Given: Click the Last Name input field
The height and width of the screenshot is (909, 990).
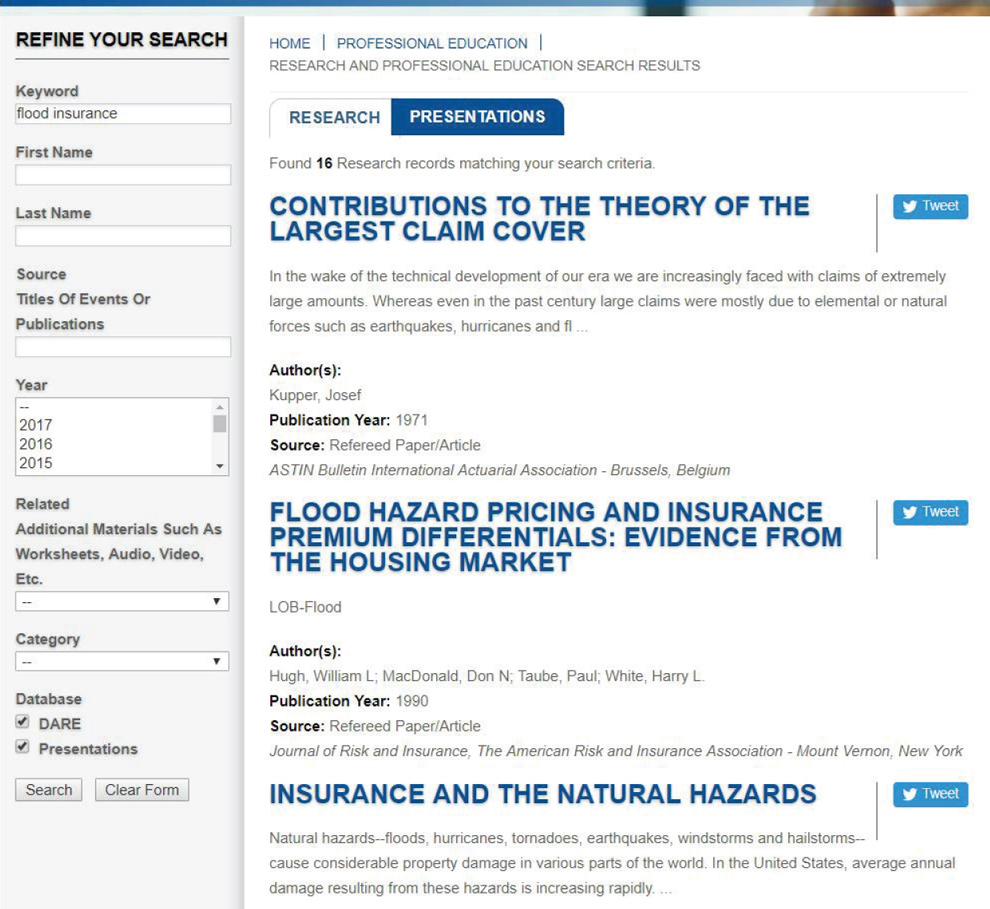Looking at the screenshot, I should [122, 235].
